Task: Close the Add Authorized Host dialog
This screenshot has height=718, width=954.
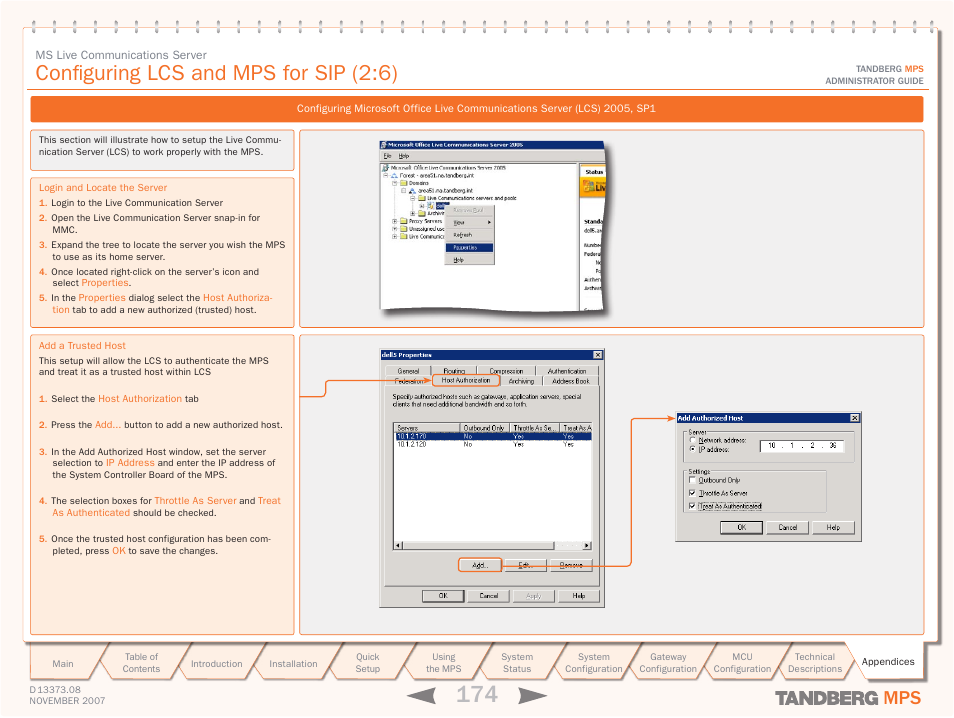Action: tap(854, 418)
